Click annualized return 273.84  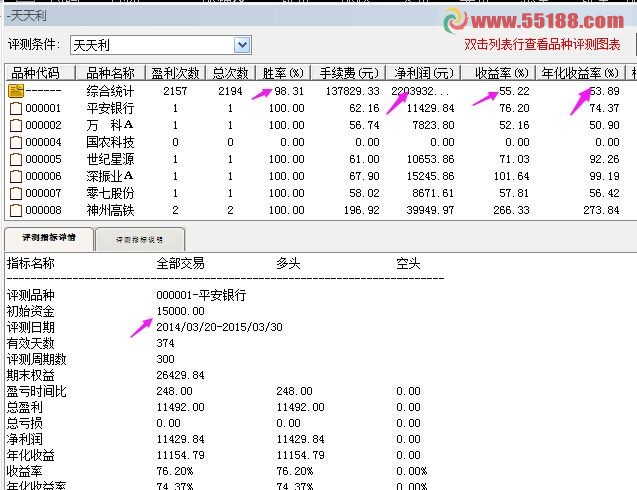click(x=601, y=210)
